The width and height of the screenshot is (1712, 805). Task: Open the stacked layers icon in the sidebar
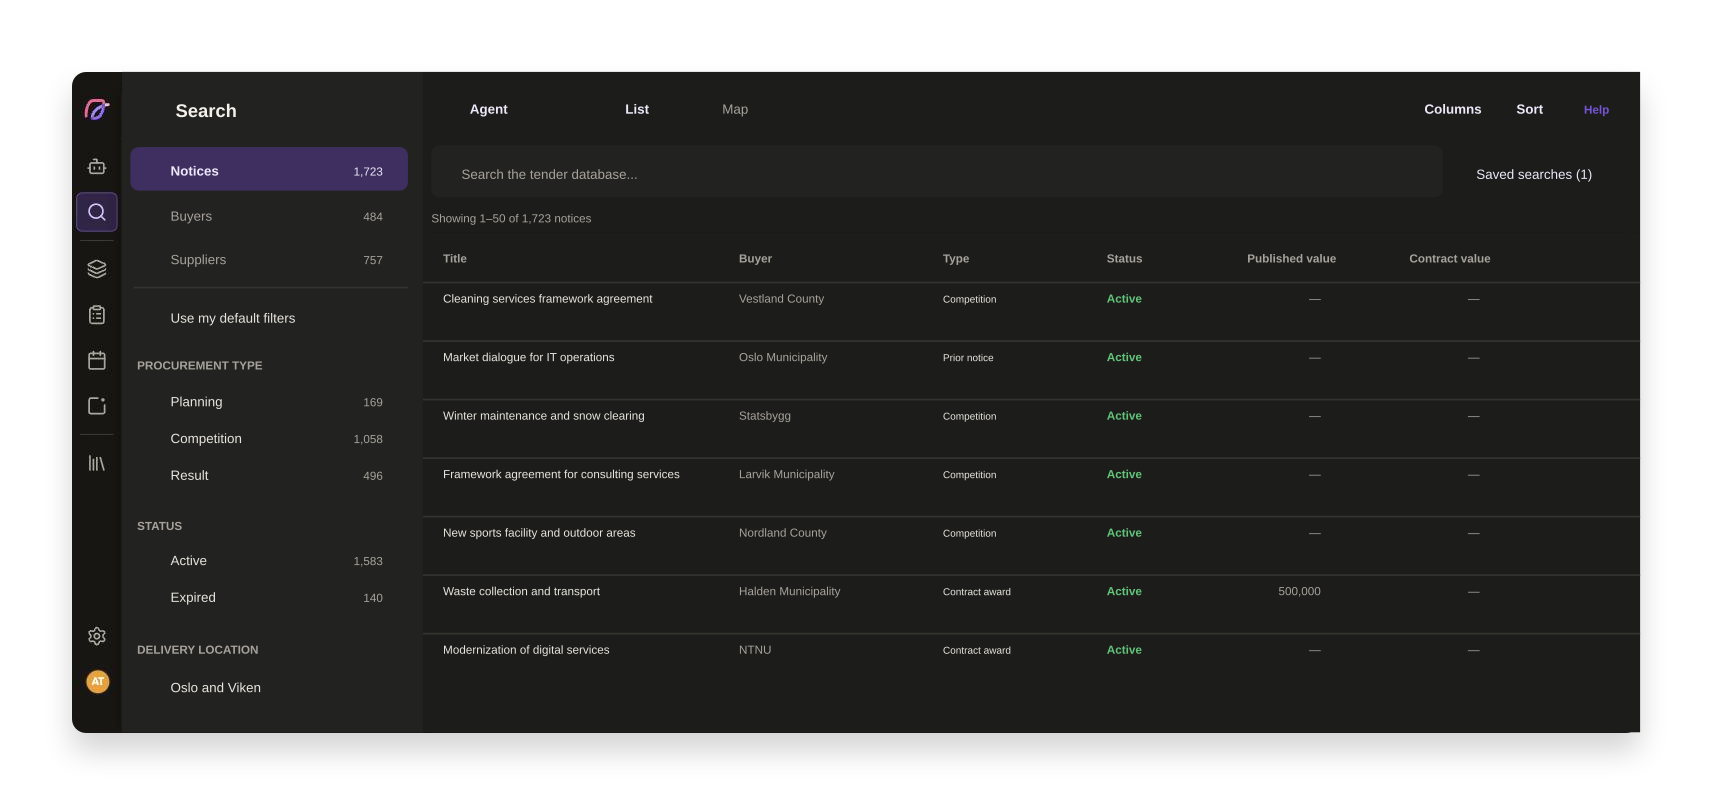click(x=97, y=269)
